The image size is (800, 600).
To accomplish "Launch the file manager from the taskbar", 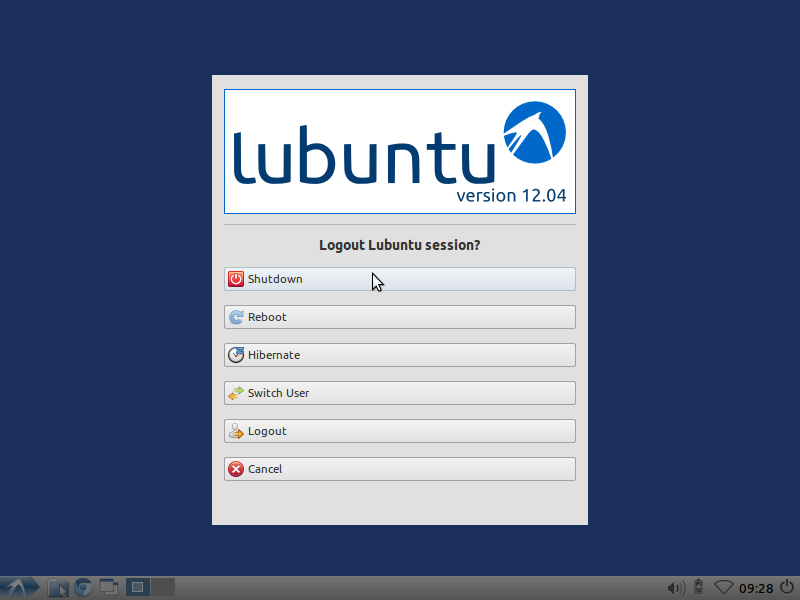I will 58,588.
